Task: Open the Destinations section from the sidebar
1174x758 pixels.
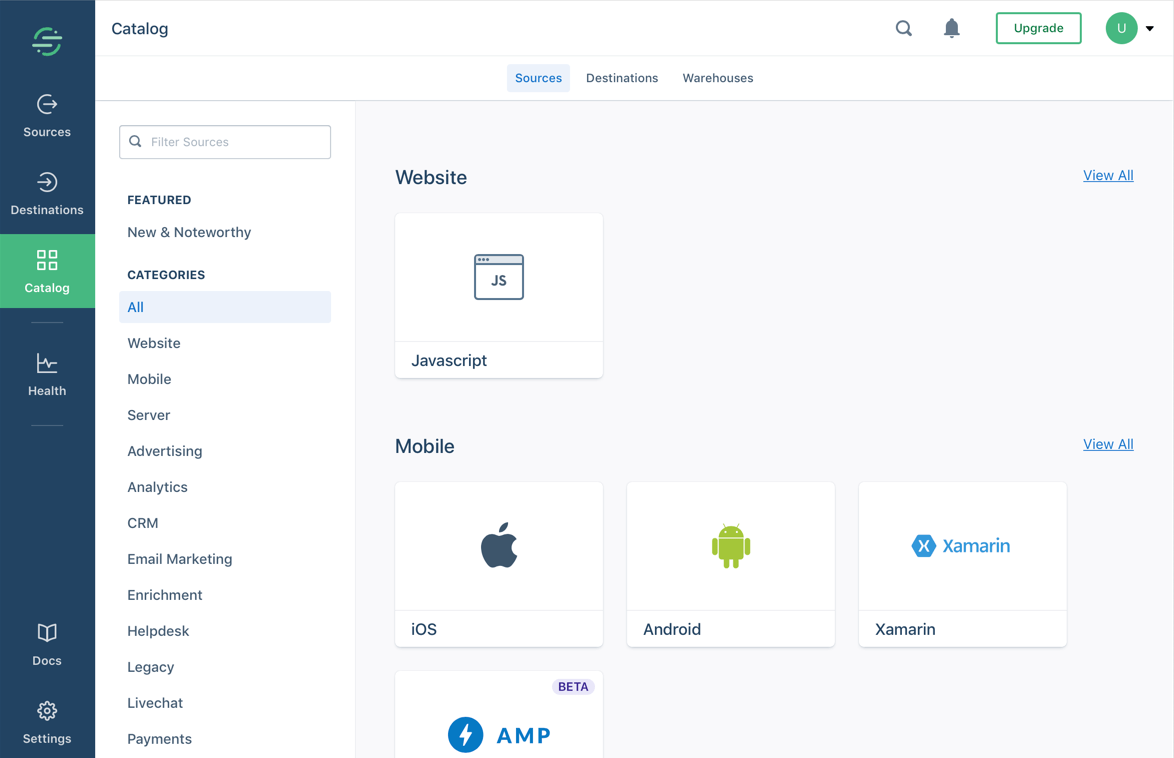Action: coord(47,192)
